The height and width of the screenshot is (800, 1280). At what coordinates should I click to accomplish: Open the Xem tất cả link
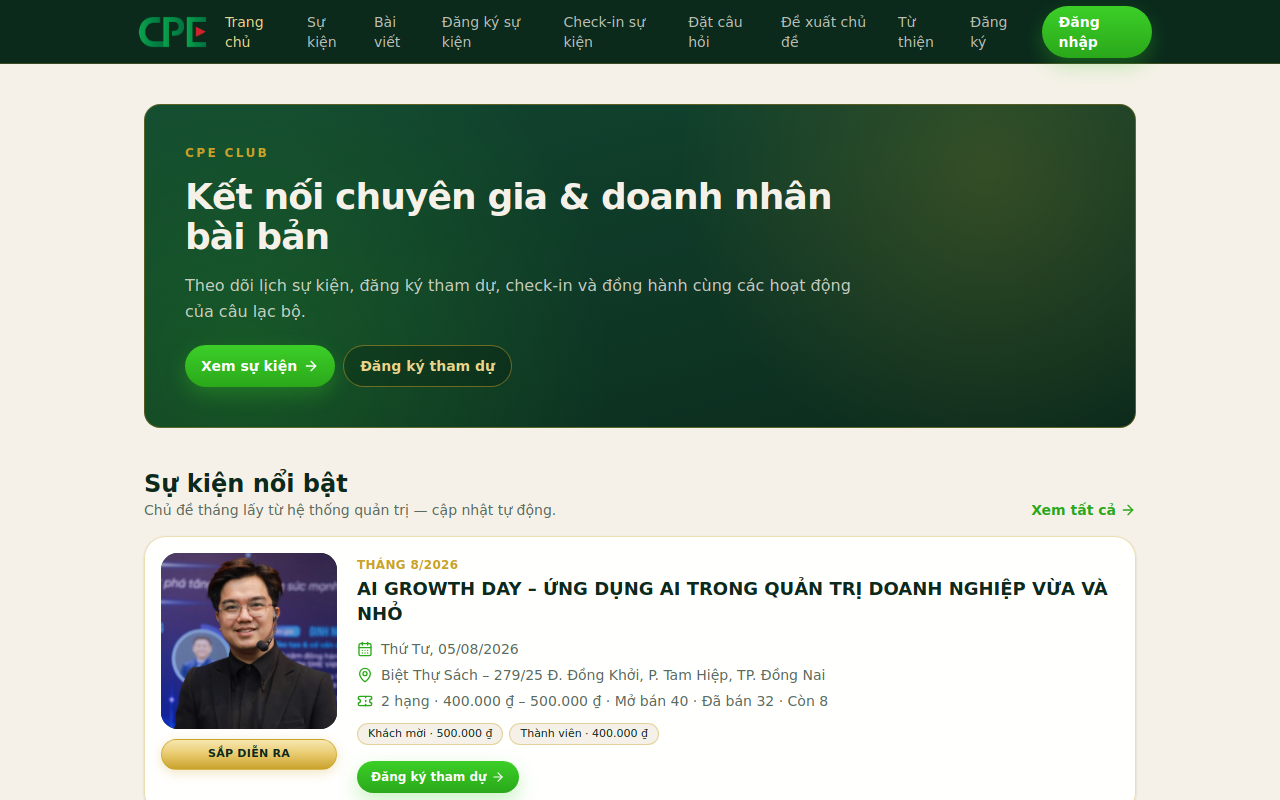pos(1083,510)
